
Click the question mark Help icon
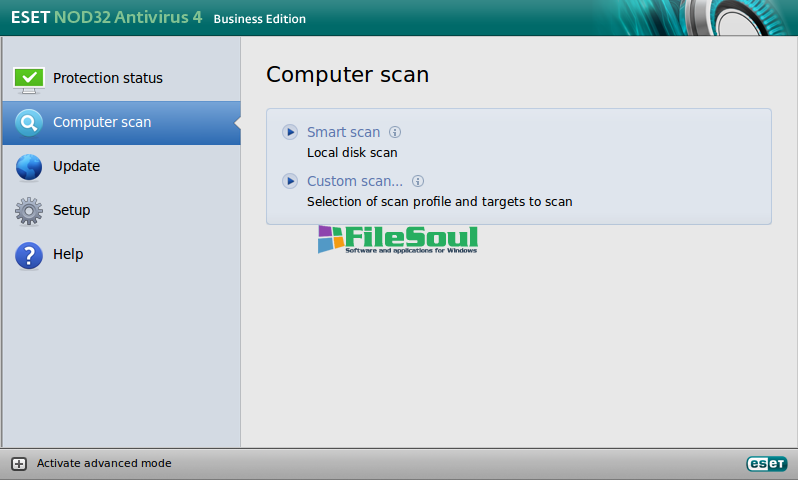[29, 255]
